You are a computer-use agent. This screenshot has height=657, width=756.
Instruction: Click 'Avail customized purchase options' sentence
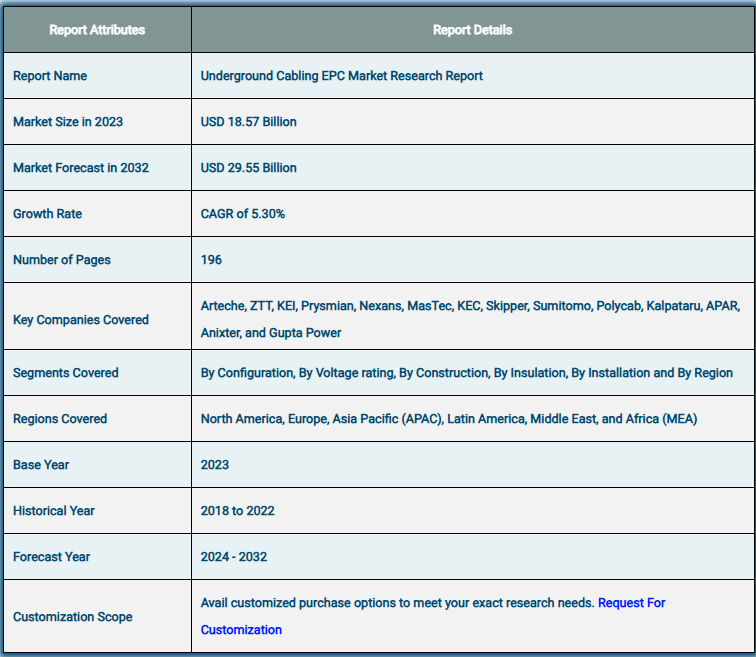click(397, 603)
